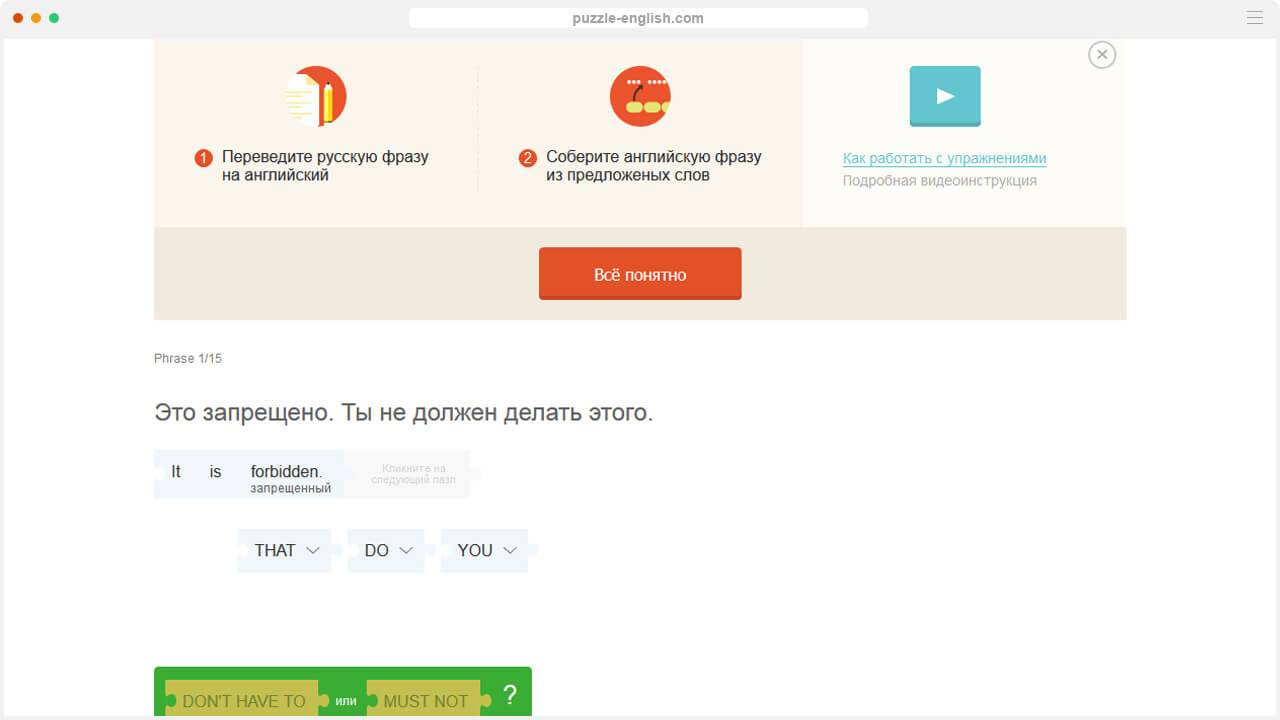Click the green window maximize dot
Viewport: 1280px width, 720px height.
(x=54, y=18)
